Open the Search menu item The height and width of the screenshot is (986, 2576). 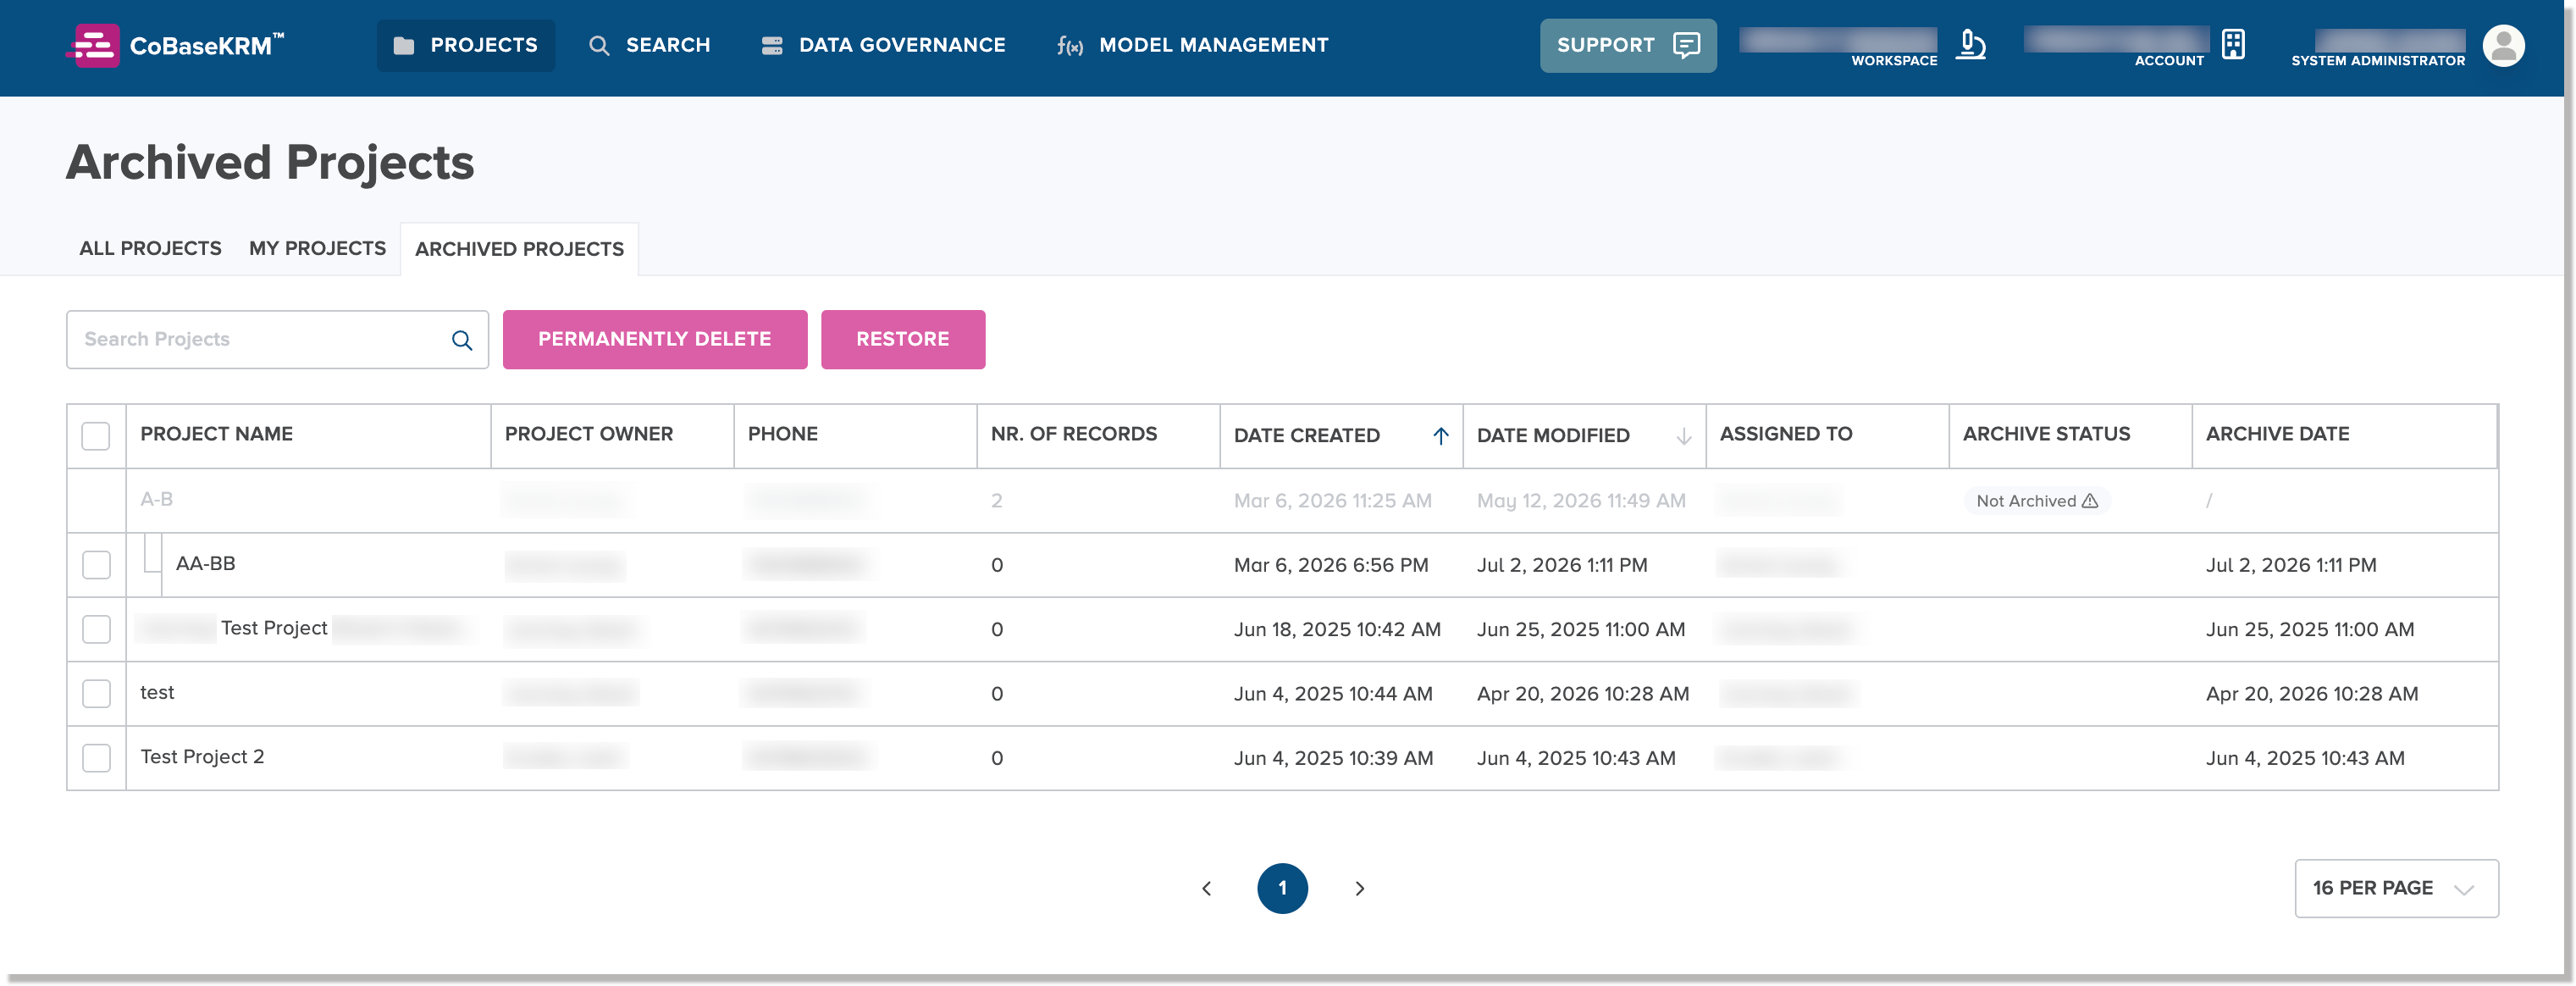pyautogui.click(x=649, y=45)
